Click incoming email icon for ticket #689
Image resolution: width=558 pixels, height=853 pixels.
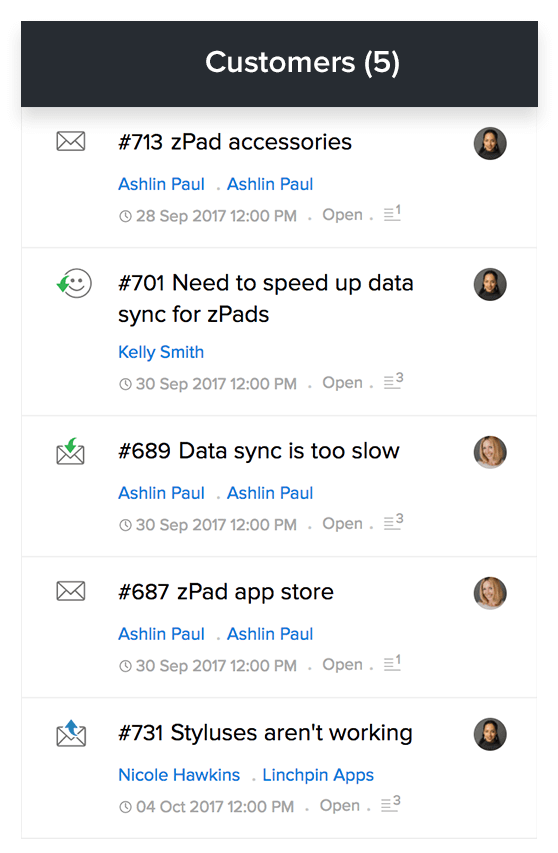[71, 452]
